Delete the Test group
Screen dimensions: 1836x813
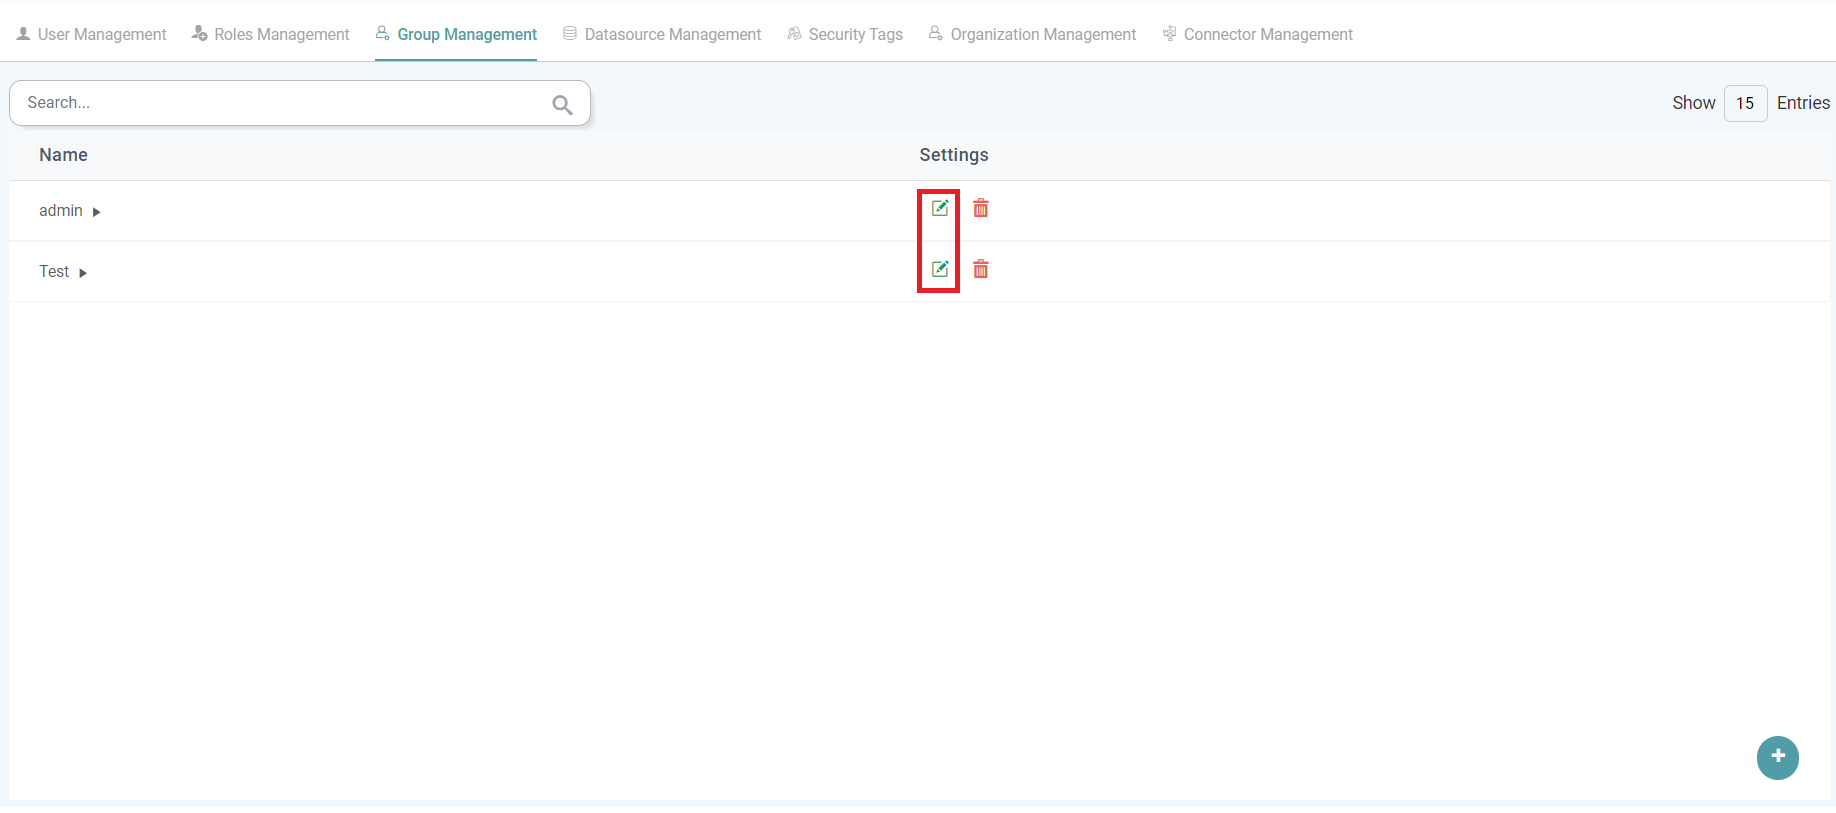(x=981, y=269)
